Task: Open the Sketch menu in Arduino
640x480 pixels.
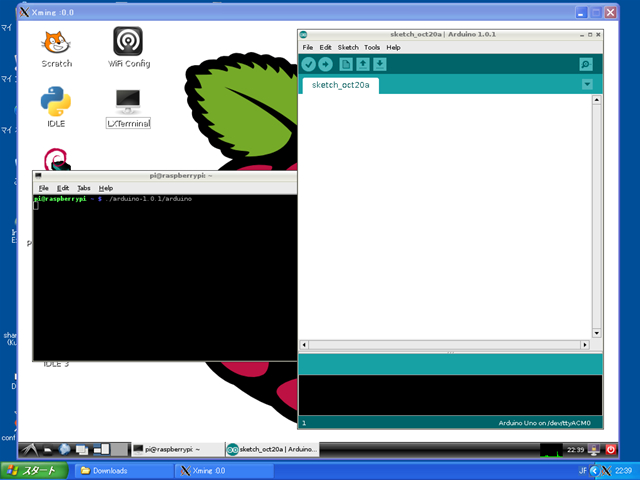Action: coord(348,47)
